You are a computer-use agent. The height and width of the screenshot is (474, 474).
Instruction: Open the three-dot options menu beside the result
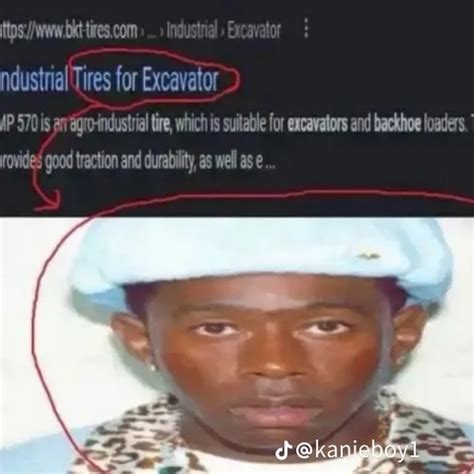click(x=307, y=28)
